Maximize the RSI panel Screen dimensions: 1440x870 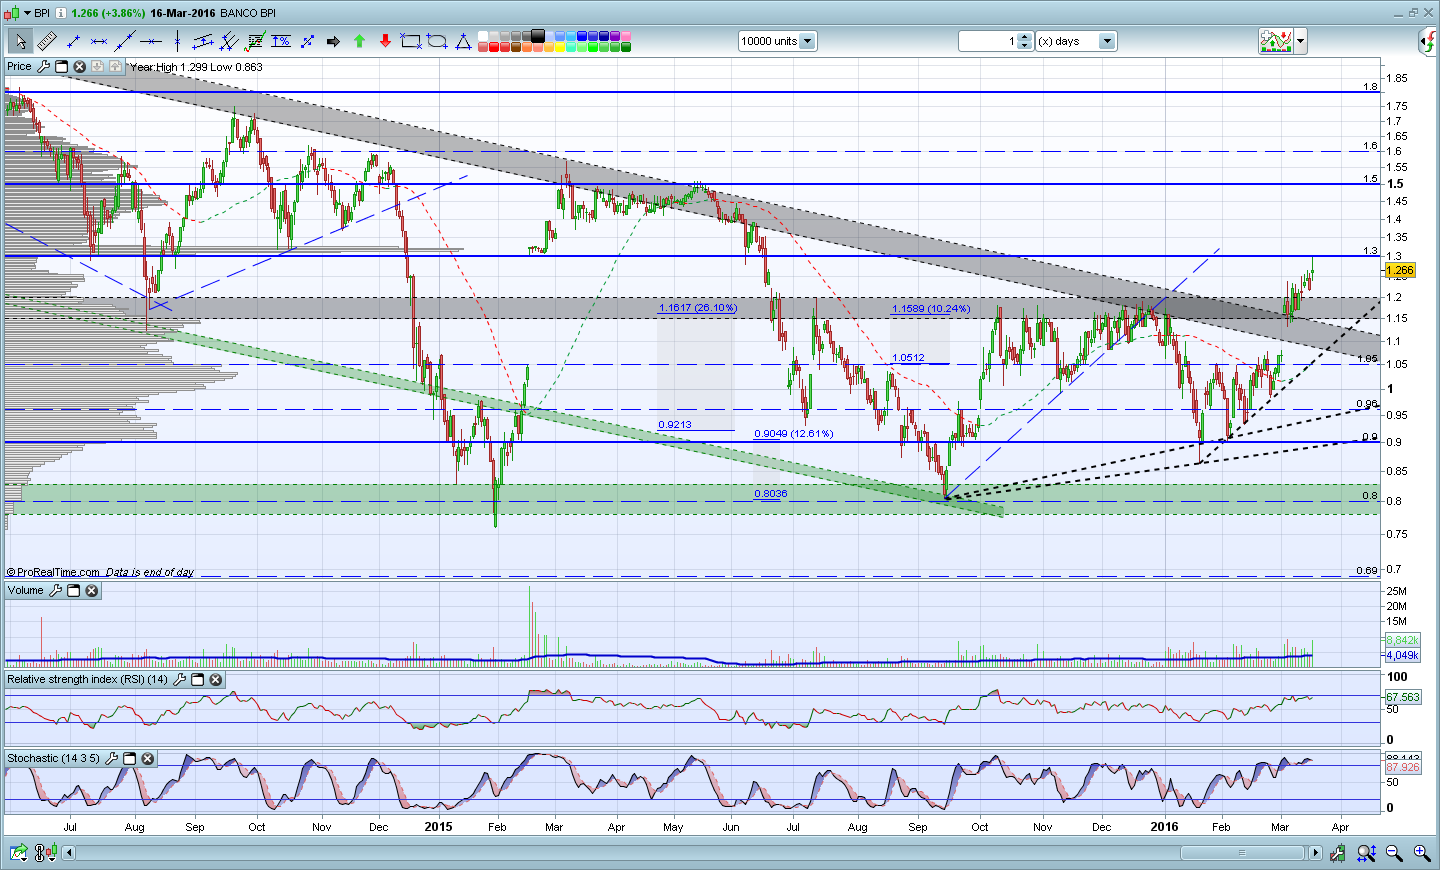[x=198, y=680]
